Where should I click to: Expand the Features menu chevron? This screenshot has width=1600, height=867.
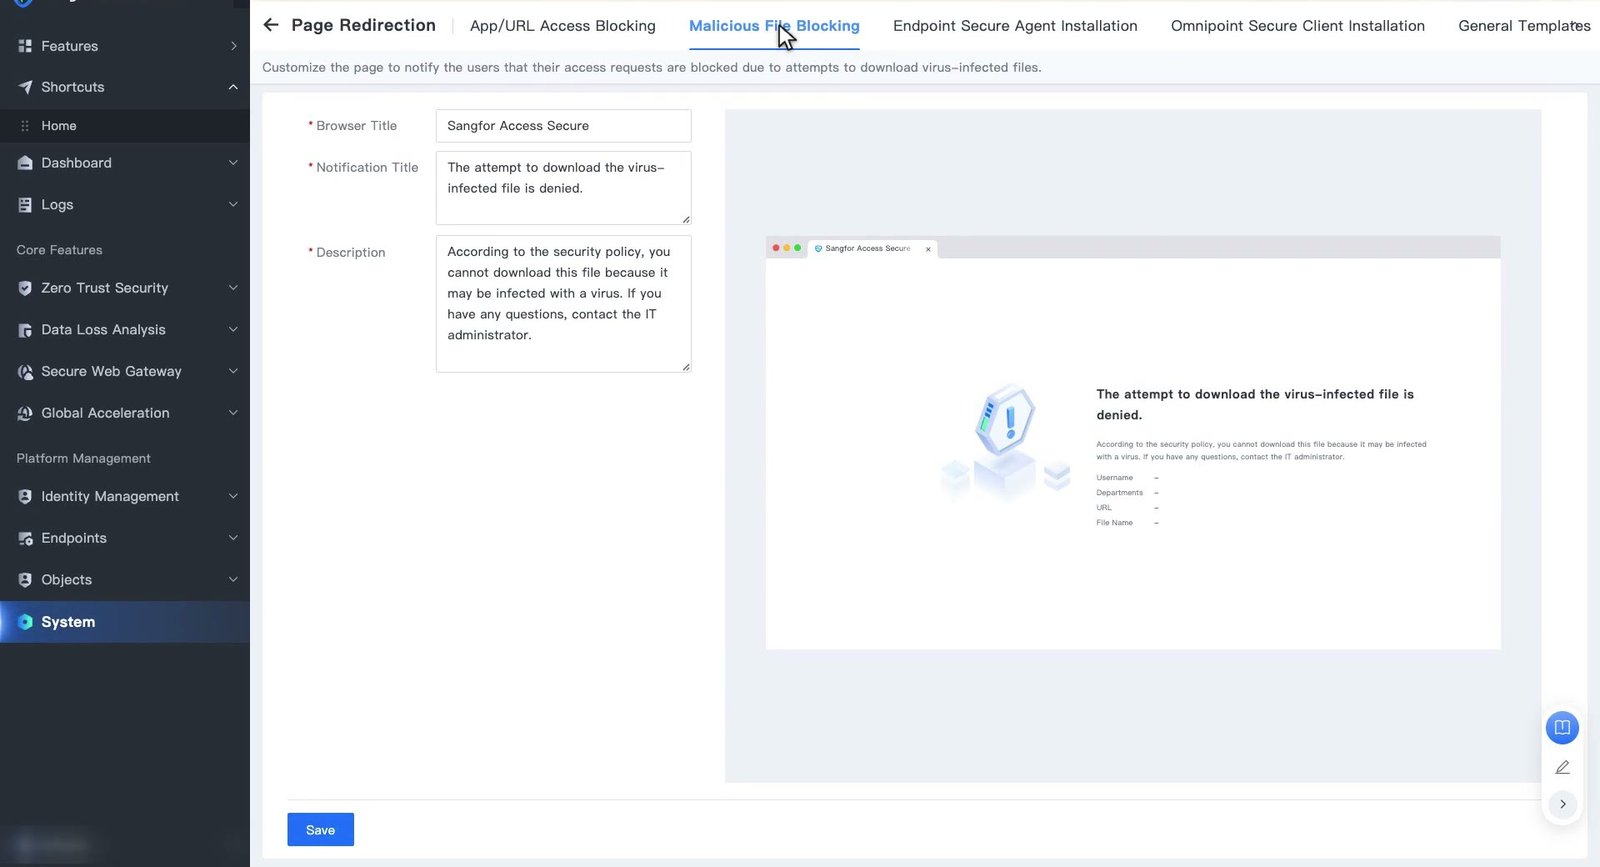tap(233, 46)
